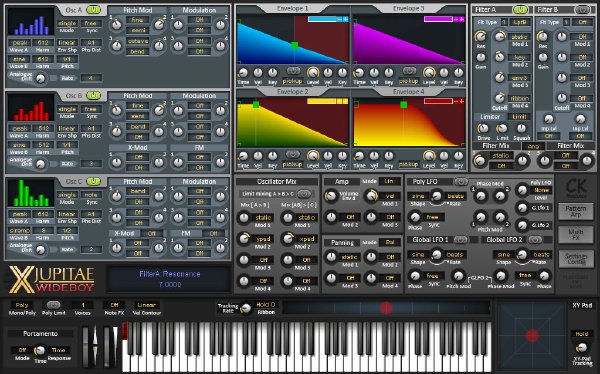Click the Envelope 1 'pickup' button
600x374 pixels.
292,82
